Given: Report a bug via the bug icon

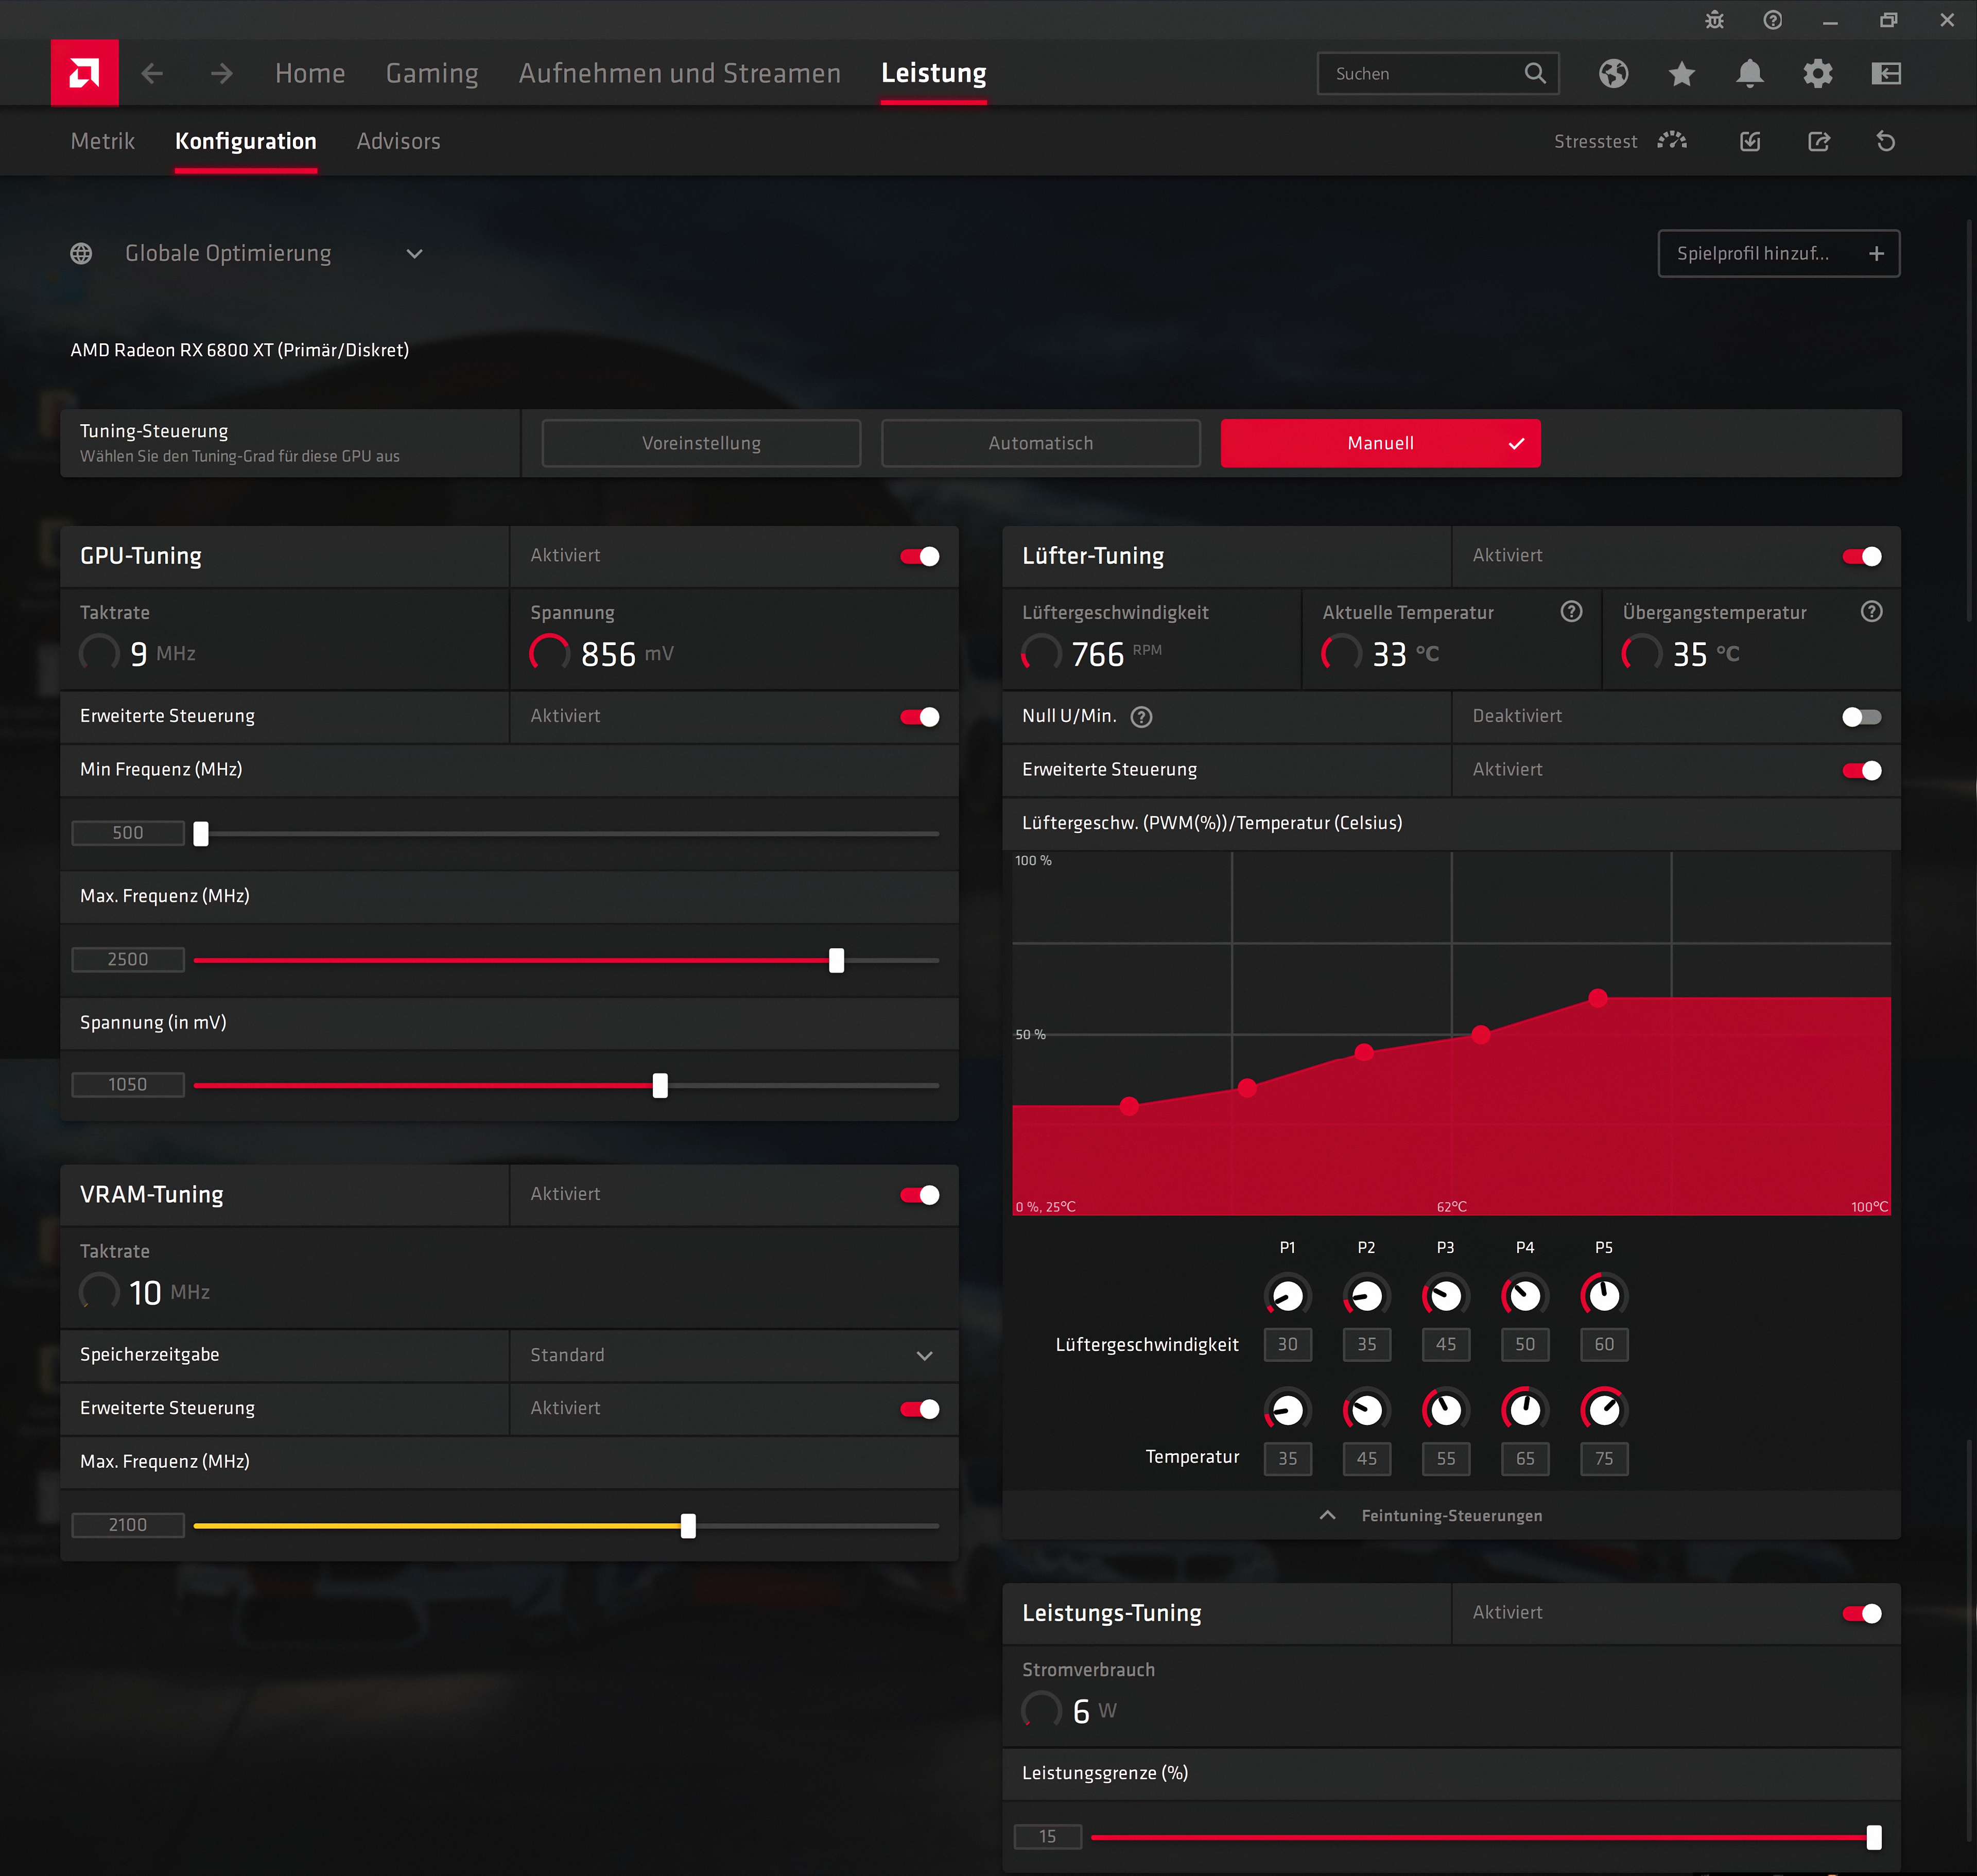Looking at the screenshot, I should 1714,19.
